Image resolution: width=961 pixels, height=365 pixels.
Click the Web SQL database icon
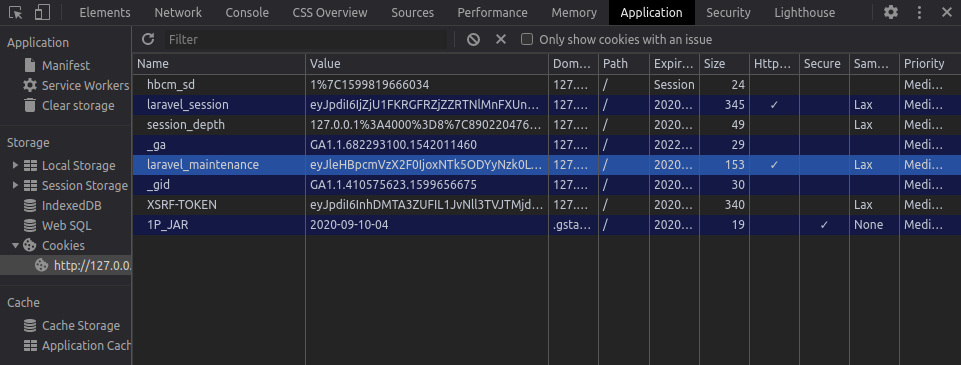(x=29, y=225)
